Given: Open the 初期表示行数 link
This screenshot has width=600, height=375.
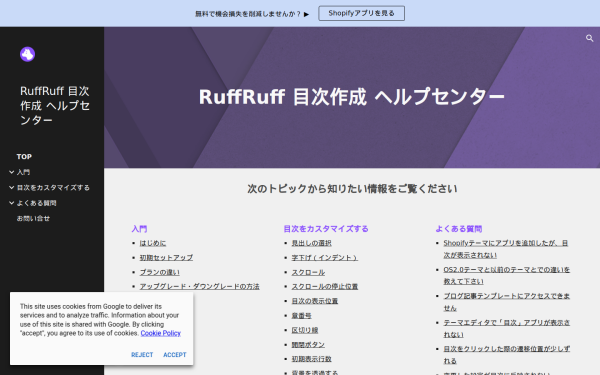Looking at the screenshot, I should [311, 359].
